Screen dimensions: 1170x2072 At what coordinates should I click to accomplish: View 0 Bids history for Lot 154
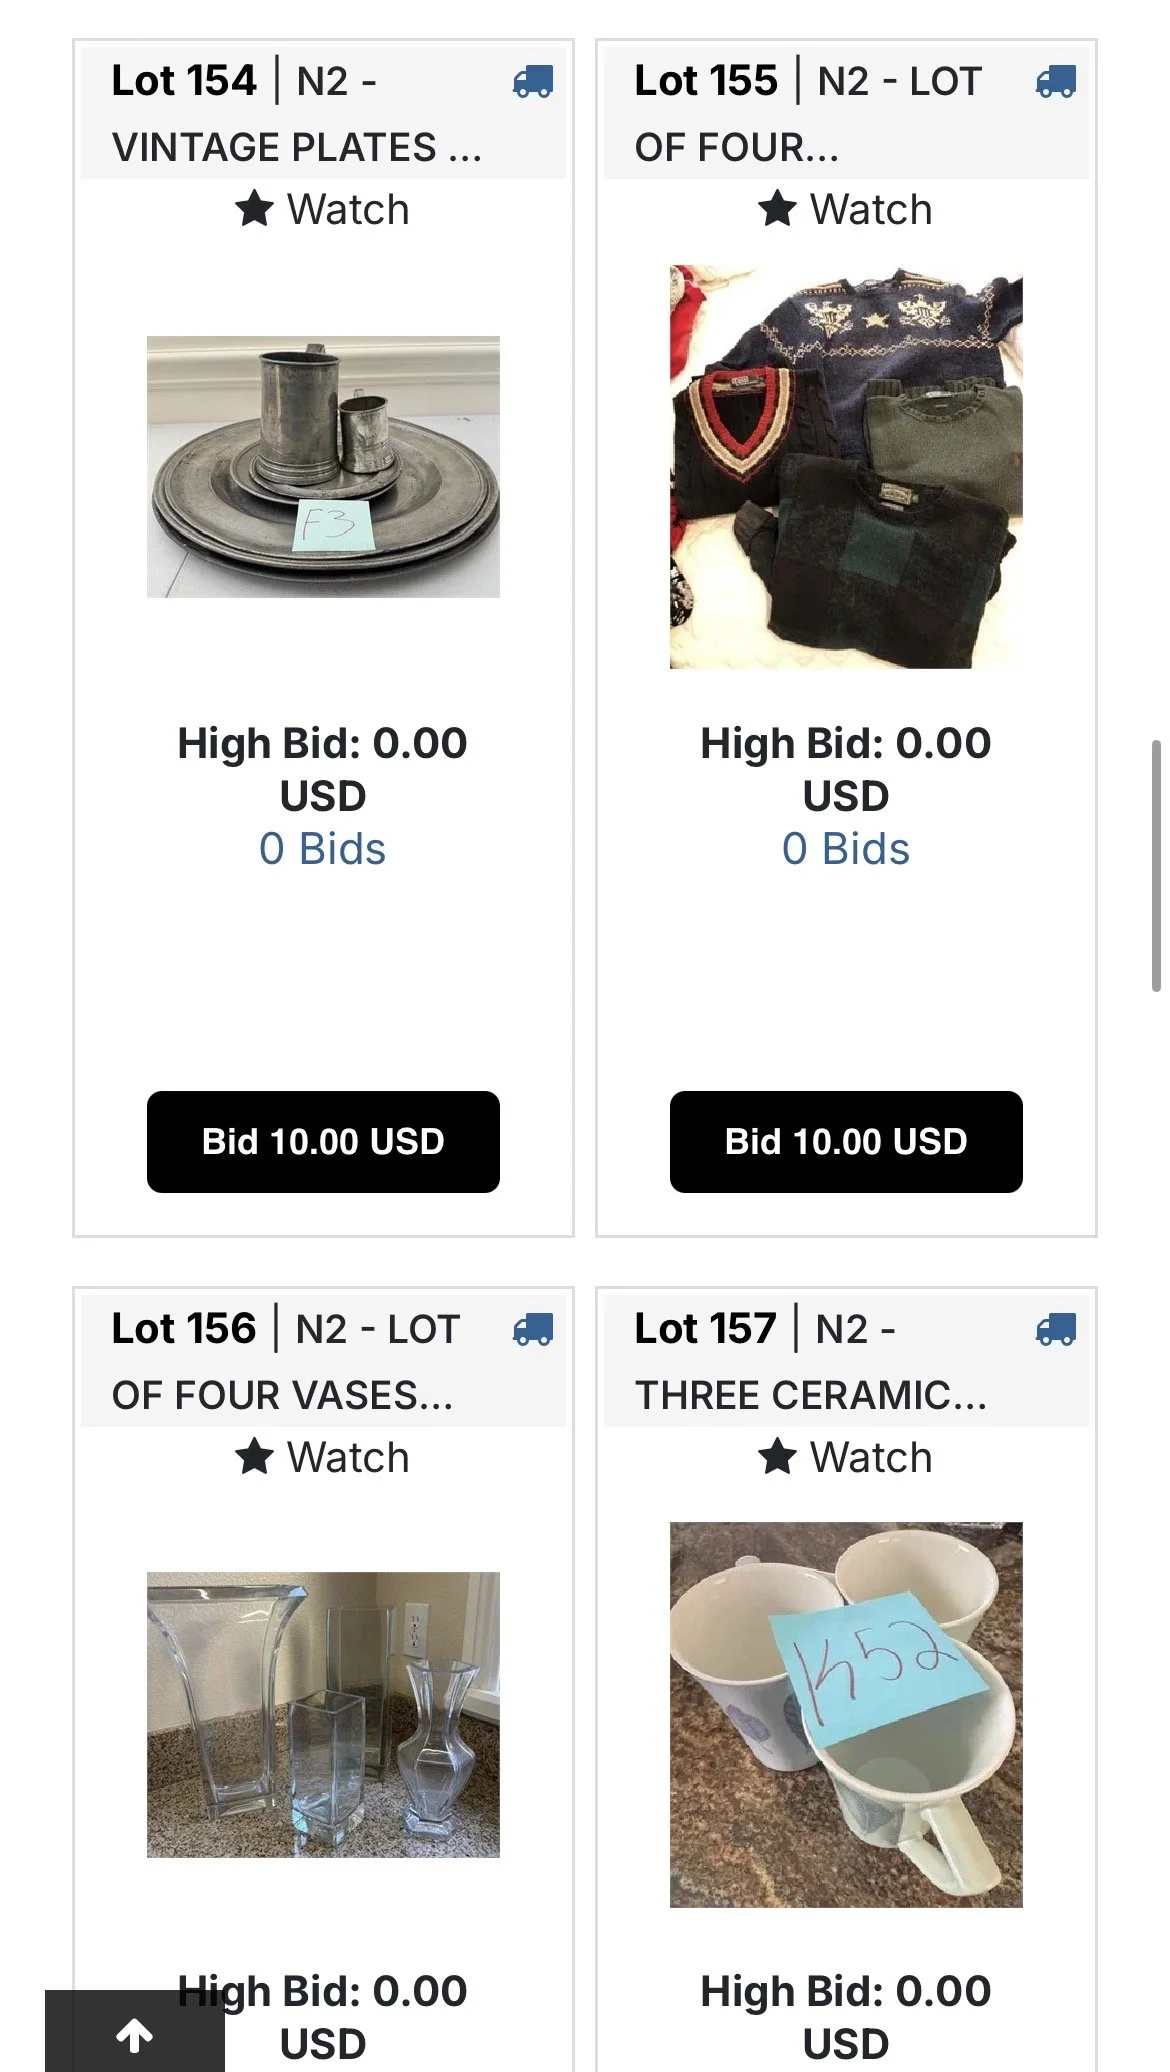[x=322, y=849]
